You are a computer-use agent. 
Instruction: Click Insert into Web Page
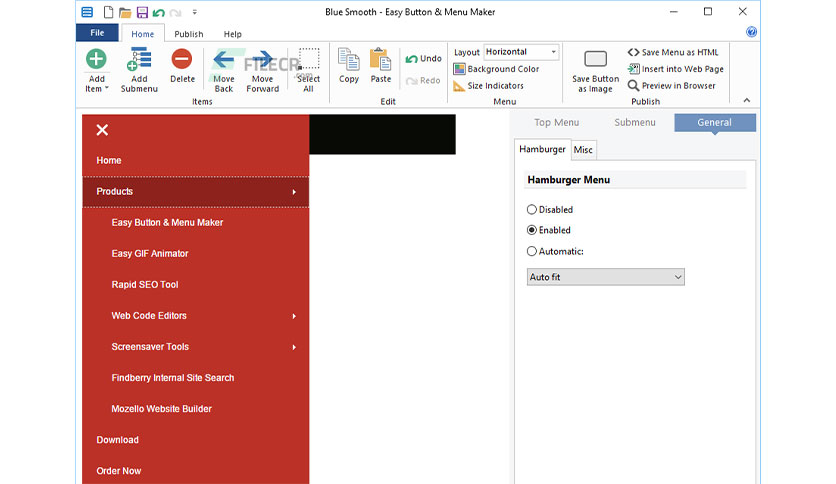pos(676,69)
